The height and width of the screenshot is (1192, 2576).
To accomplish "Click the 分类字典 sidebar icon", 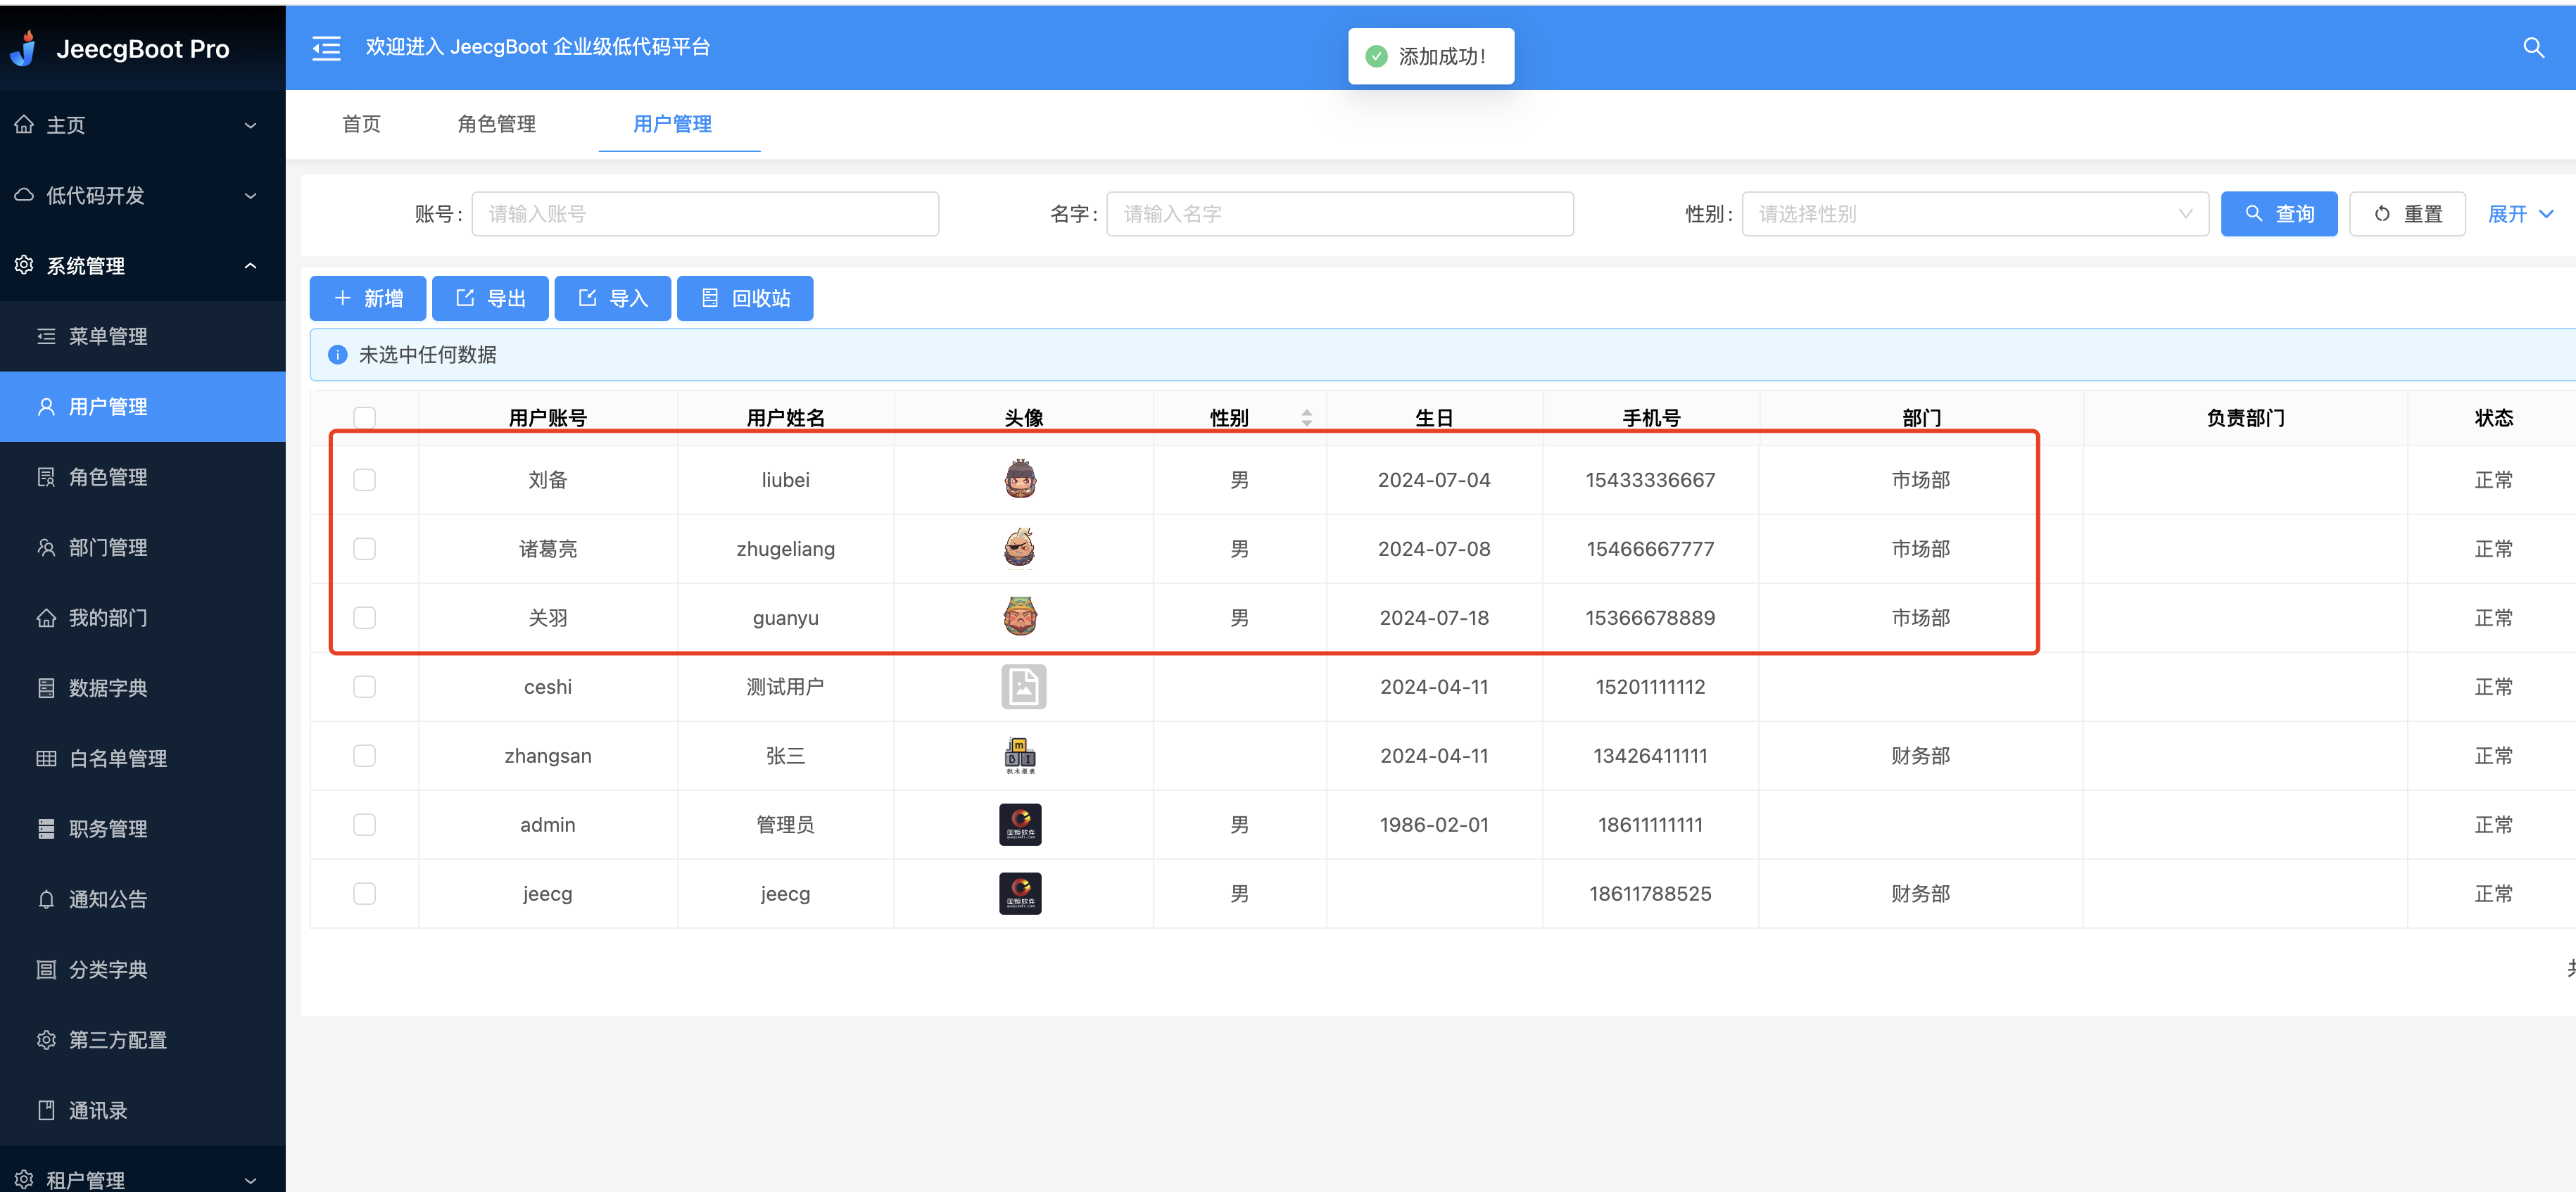I will tap(46, 969).
